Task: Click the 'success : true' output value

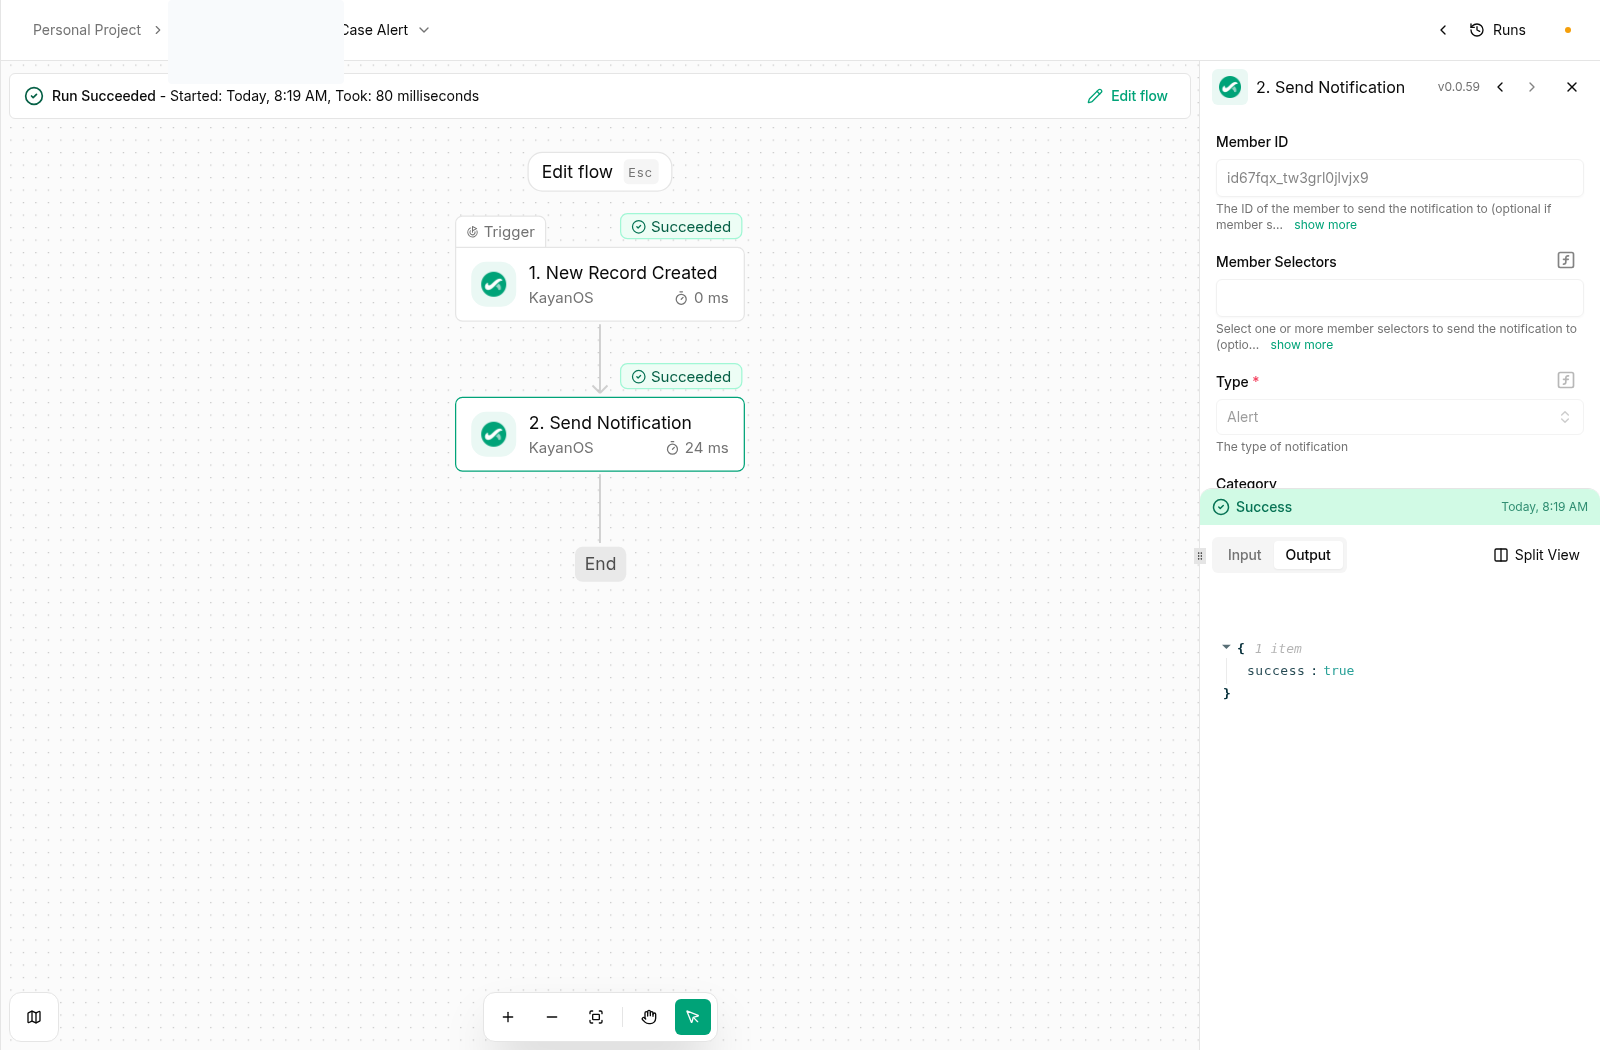Action: (1300, 671)
